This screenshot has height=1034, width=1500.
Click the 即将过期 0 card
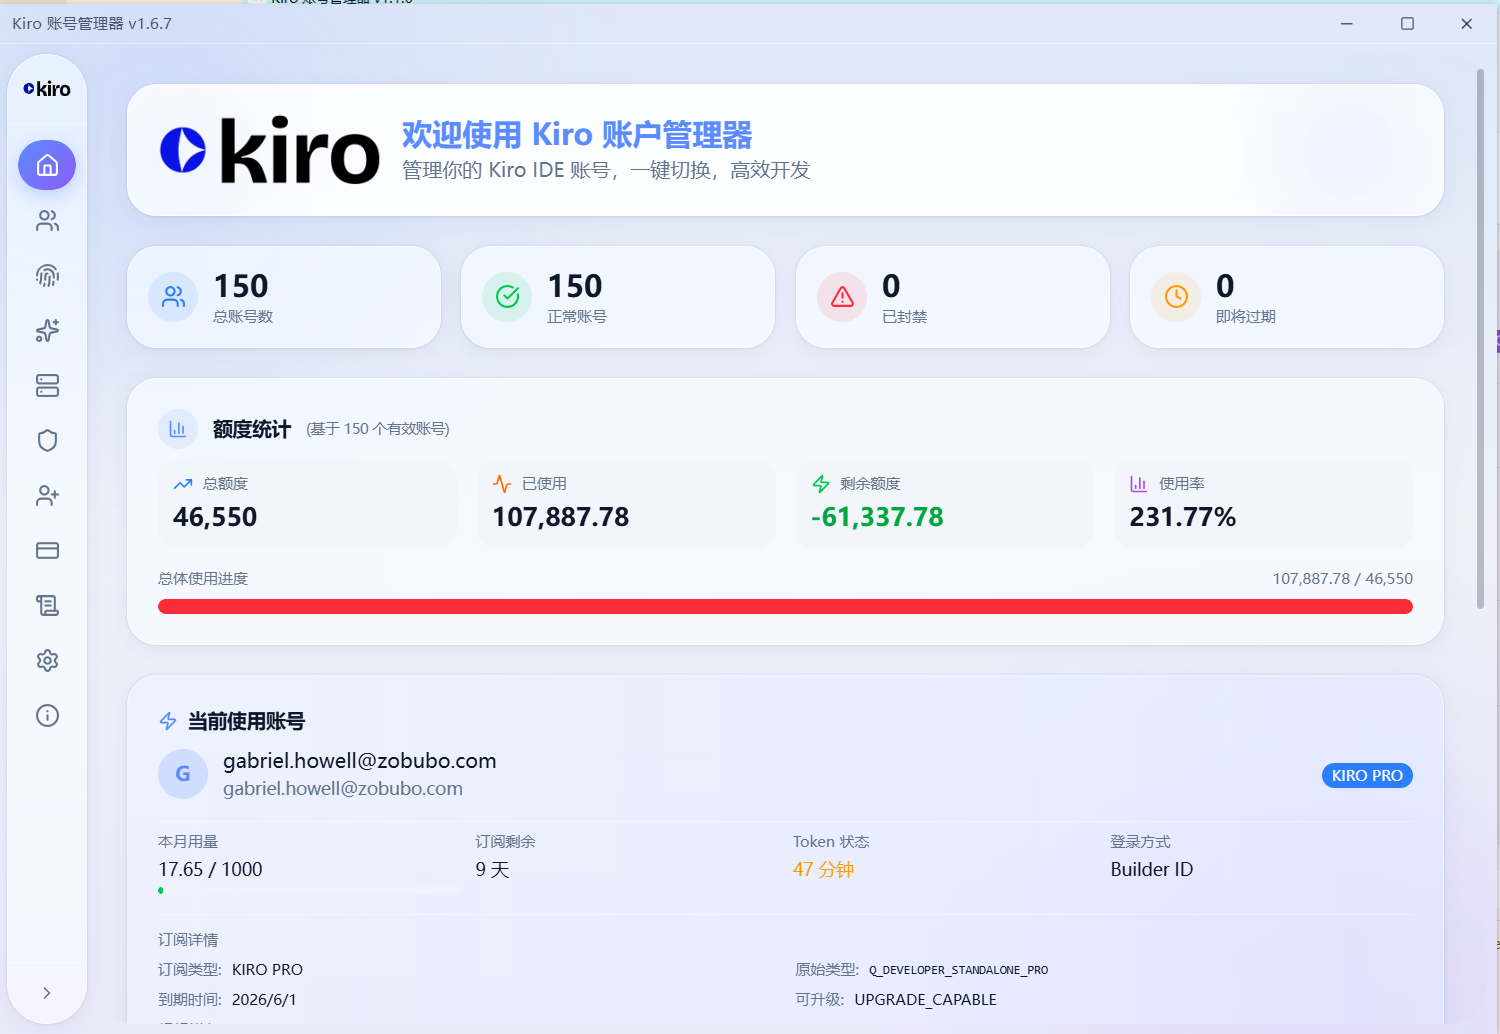(1287, 297)
